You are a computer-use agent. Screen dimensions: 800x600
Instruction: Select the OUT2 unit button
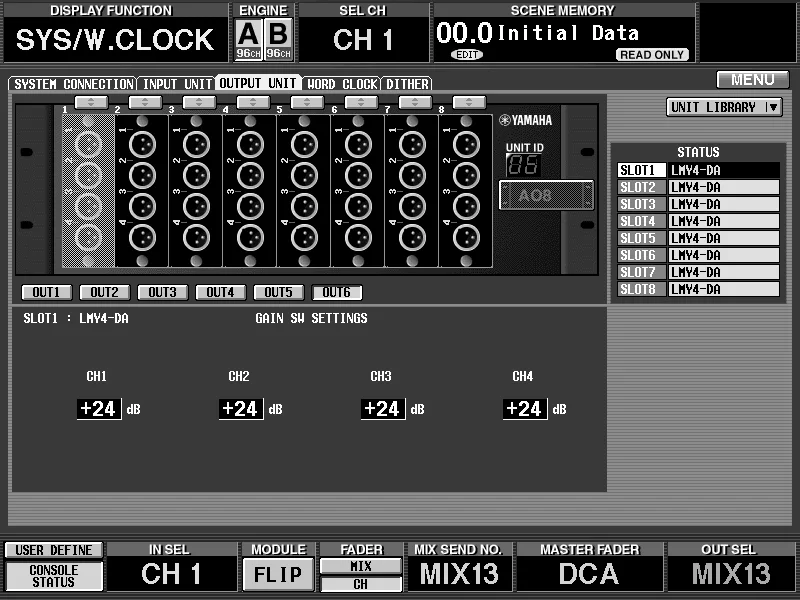105,292
